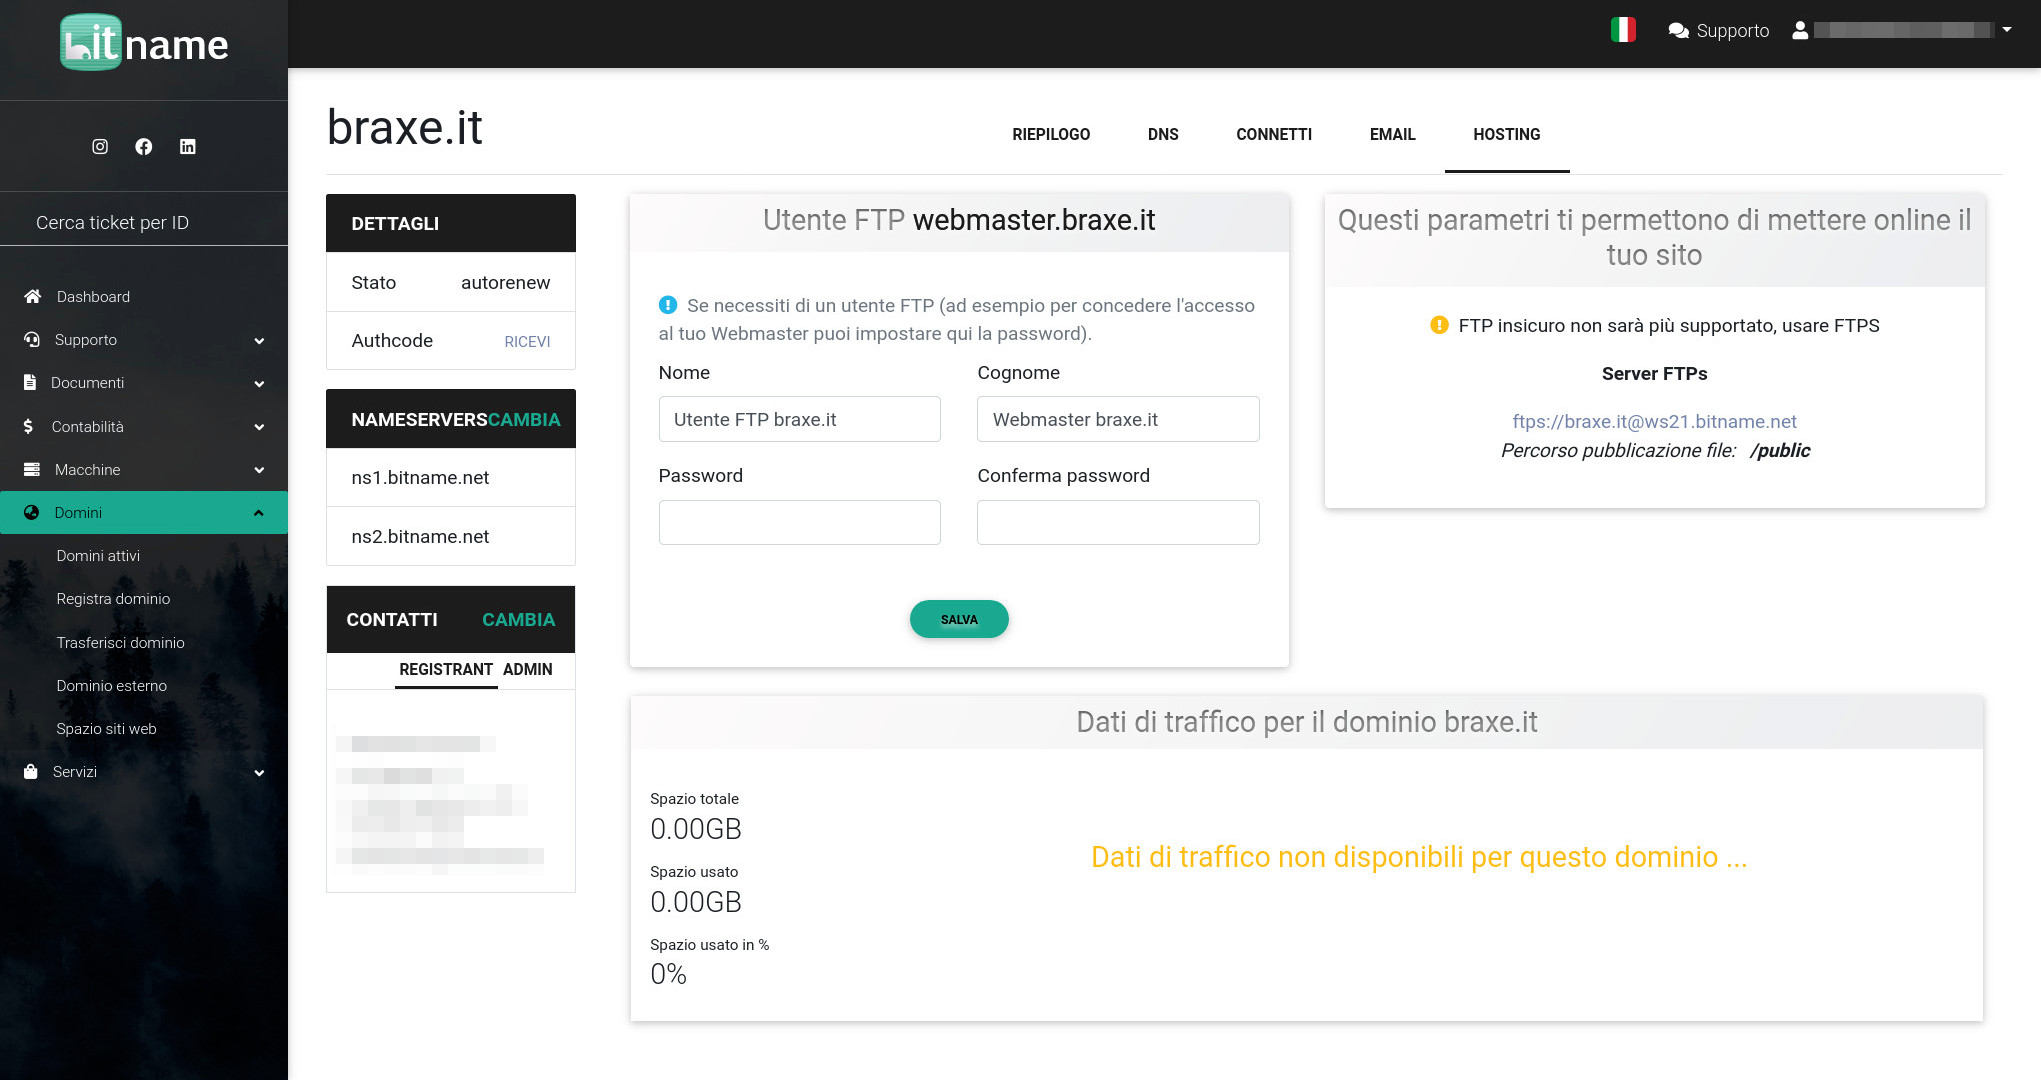Open the Facebook social icon

(x=144, y=146)
